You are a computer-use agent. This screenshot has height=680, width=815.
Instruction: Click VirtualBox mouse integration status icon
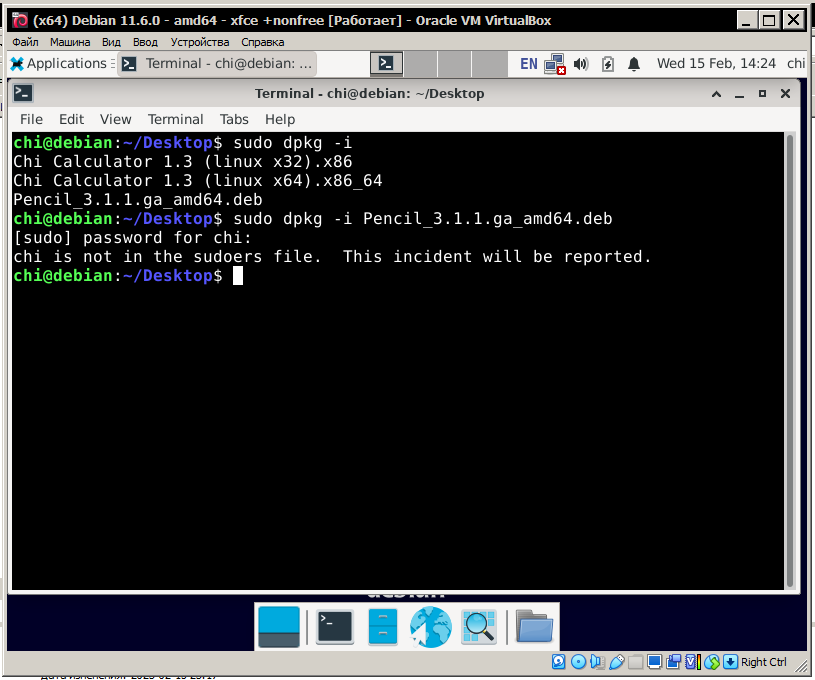pyautogui.click(x=713, y=662)
